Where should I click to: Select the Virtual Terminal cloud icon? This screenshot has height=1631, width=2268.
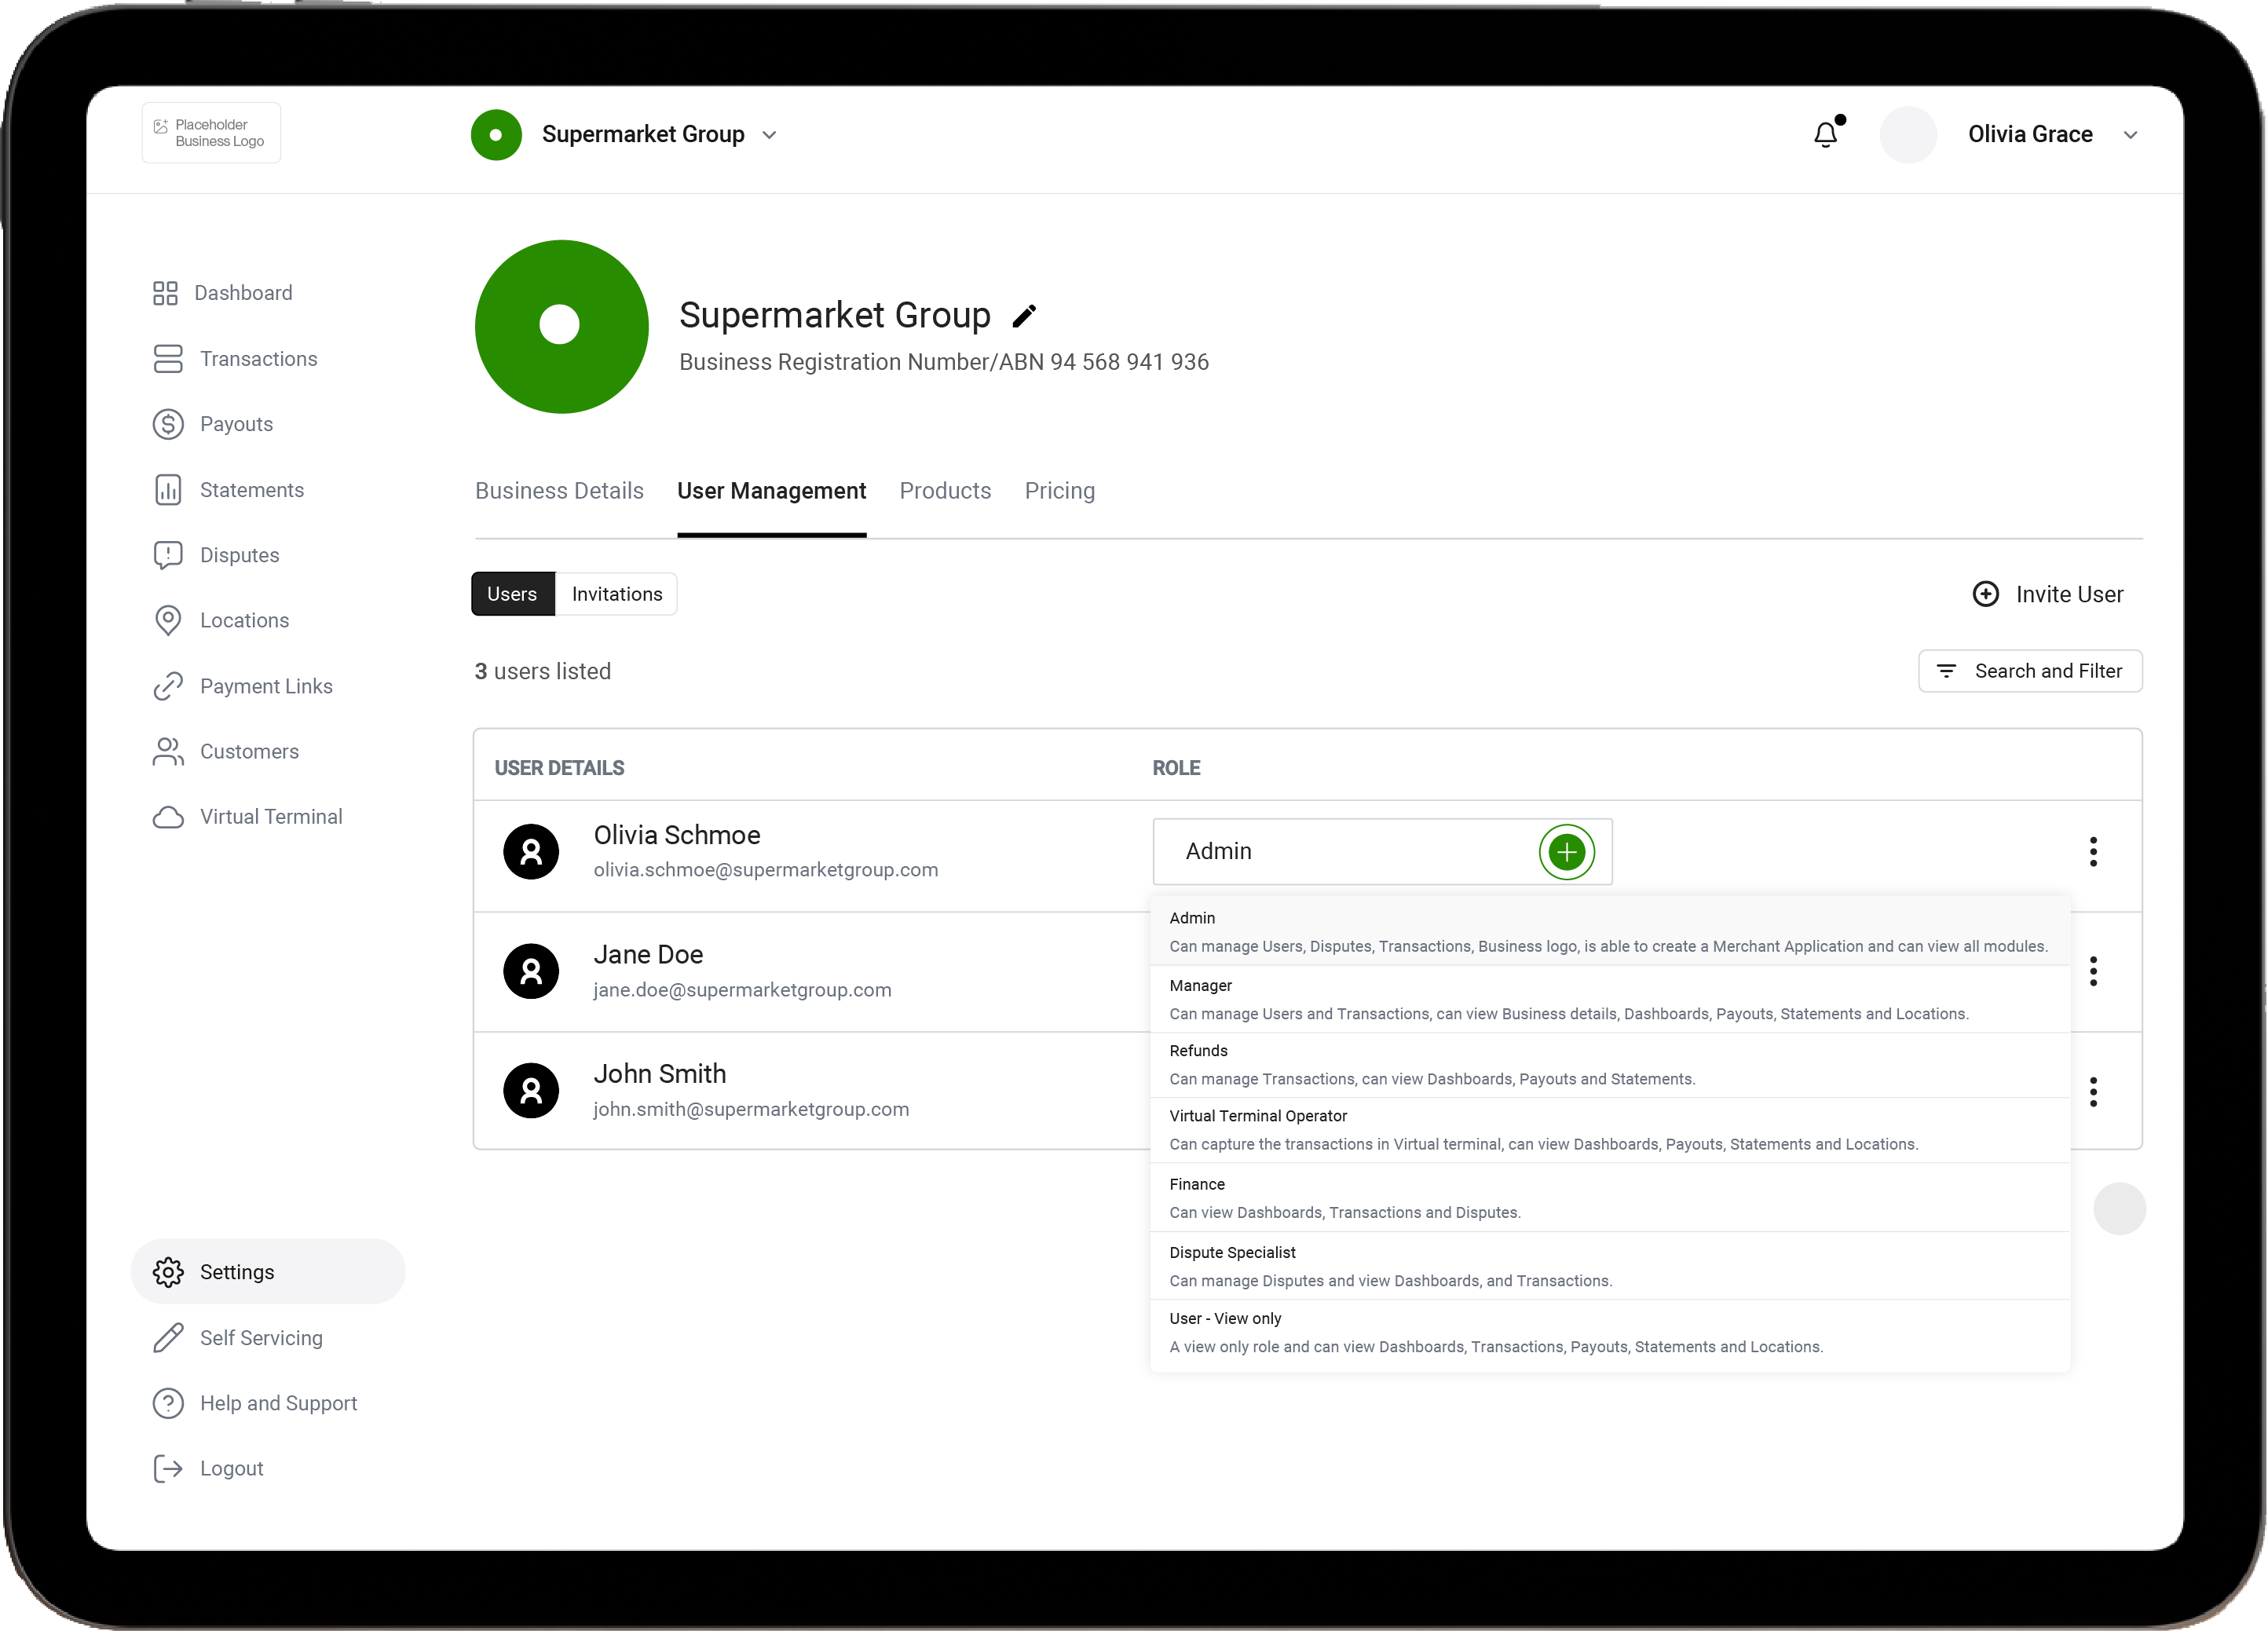(x=168, y=817)
